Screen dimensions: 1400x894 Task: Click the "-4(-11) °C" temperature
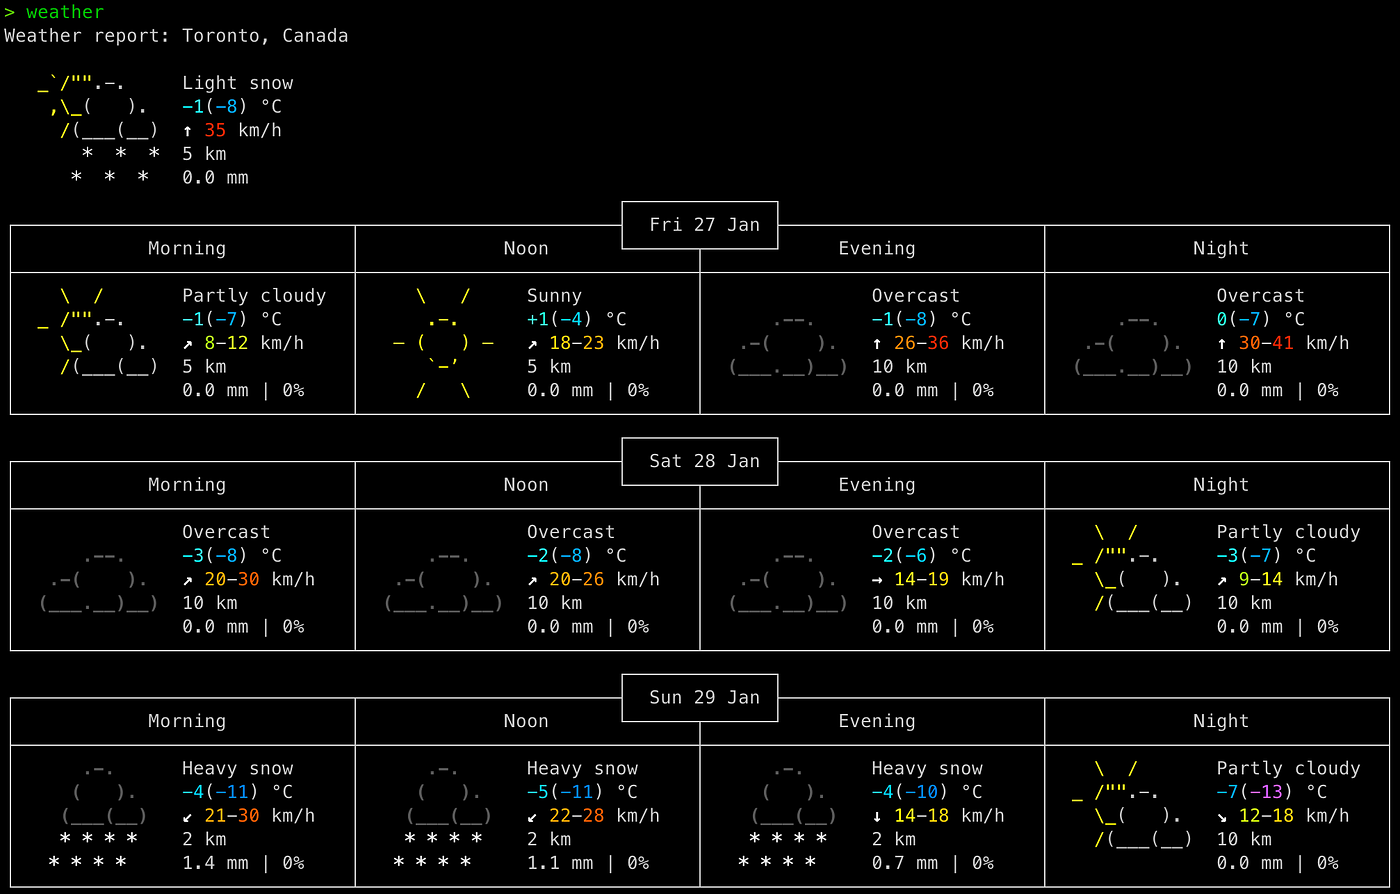(238, 792)
